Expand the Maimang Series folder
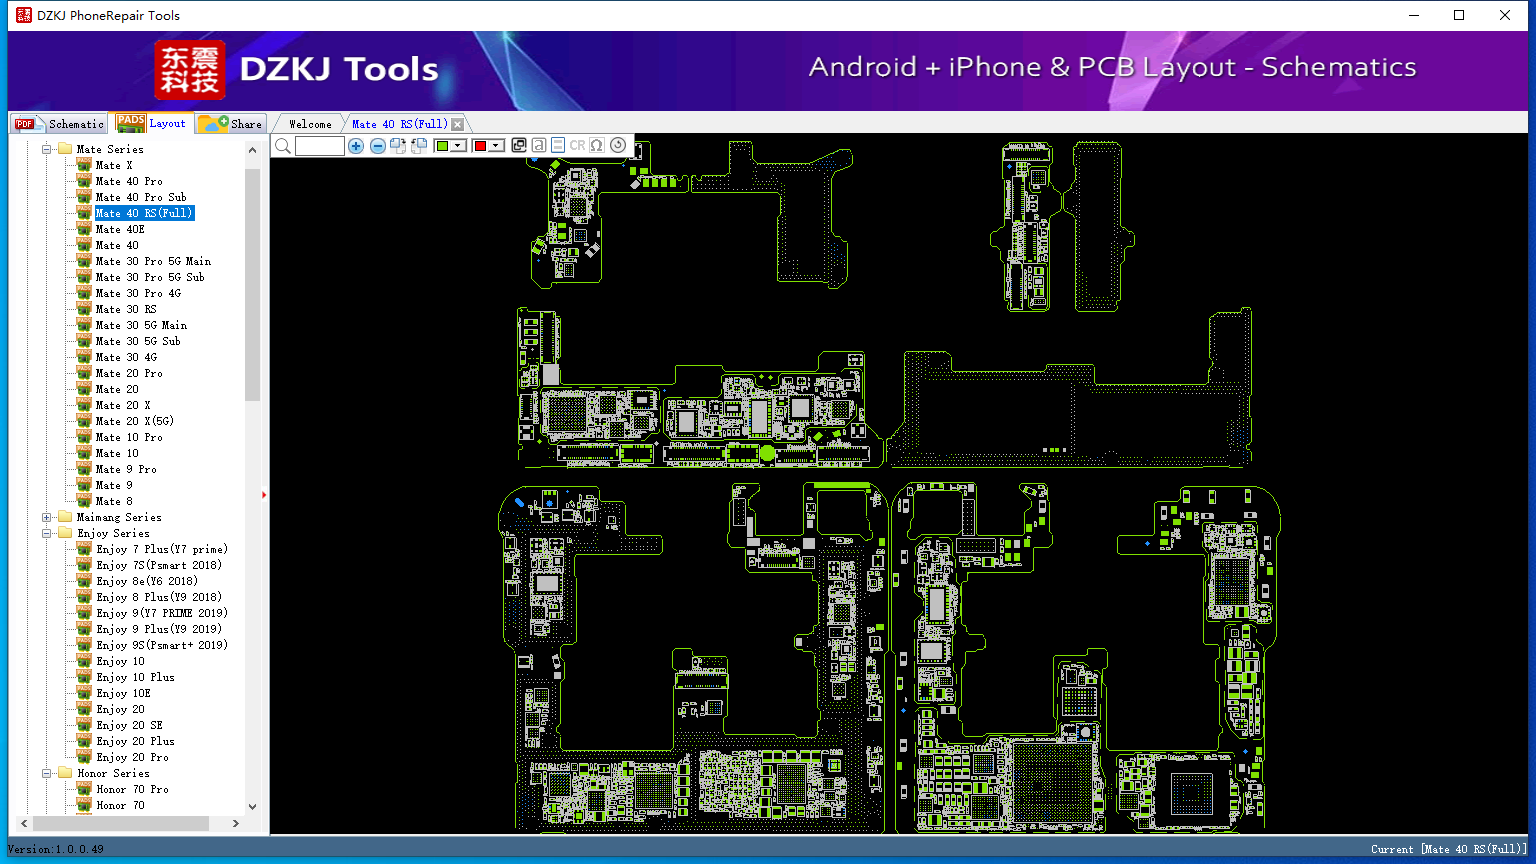1536x864 pixels. (47, 517)
